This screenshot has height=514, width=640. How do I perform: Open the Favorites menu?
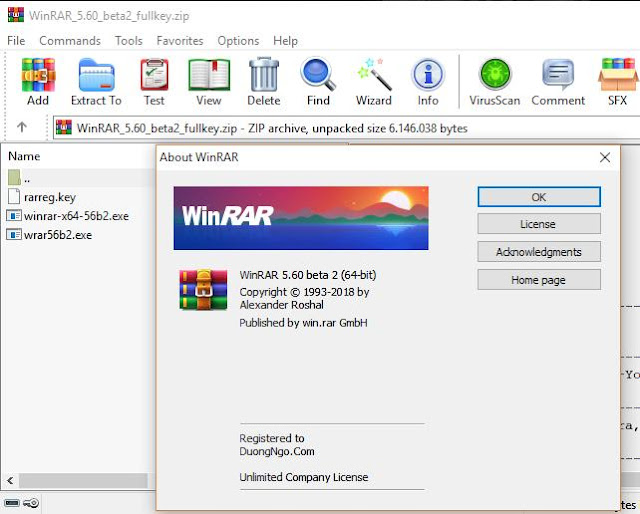click(180, 41)
